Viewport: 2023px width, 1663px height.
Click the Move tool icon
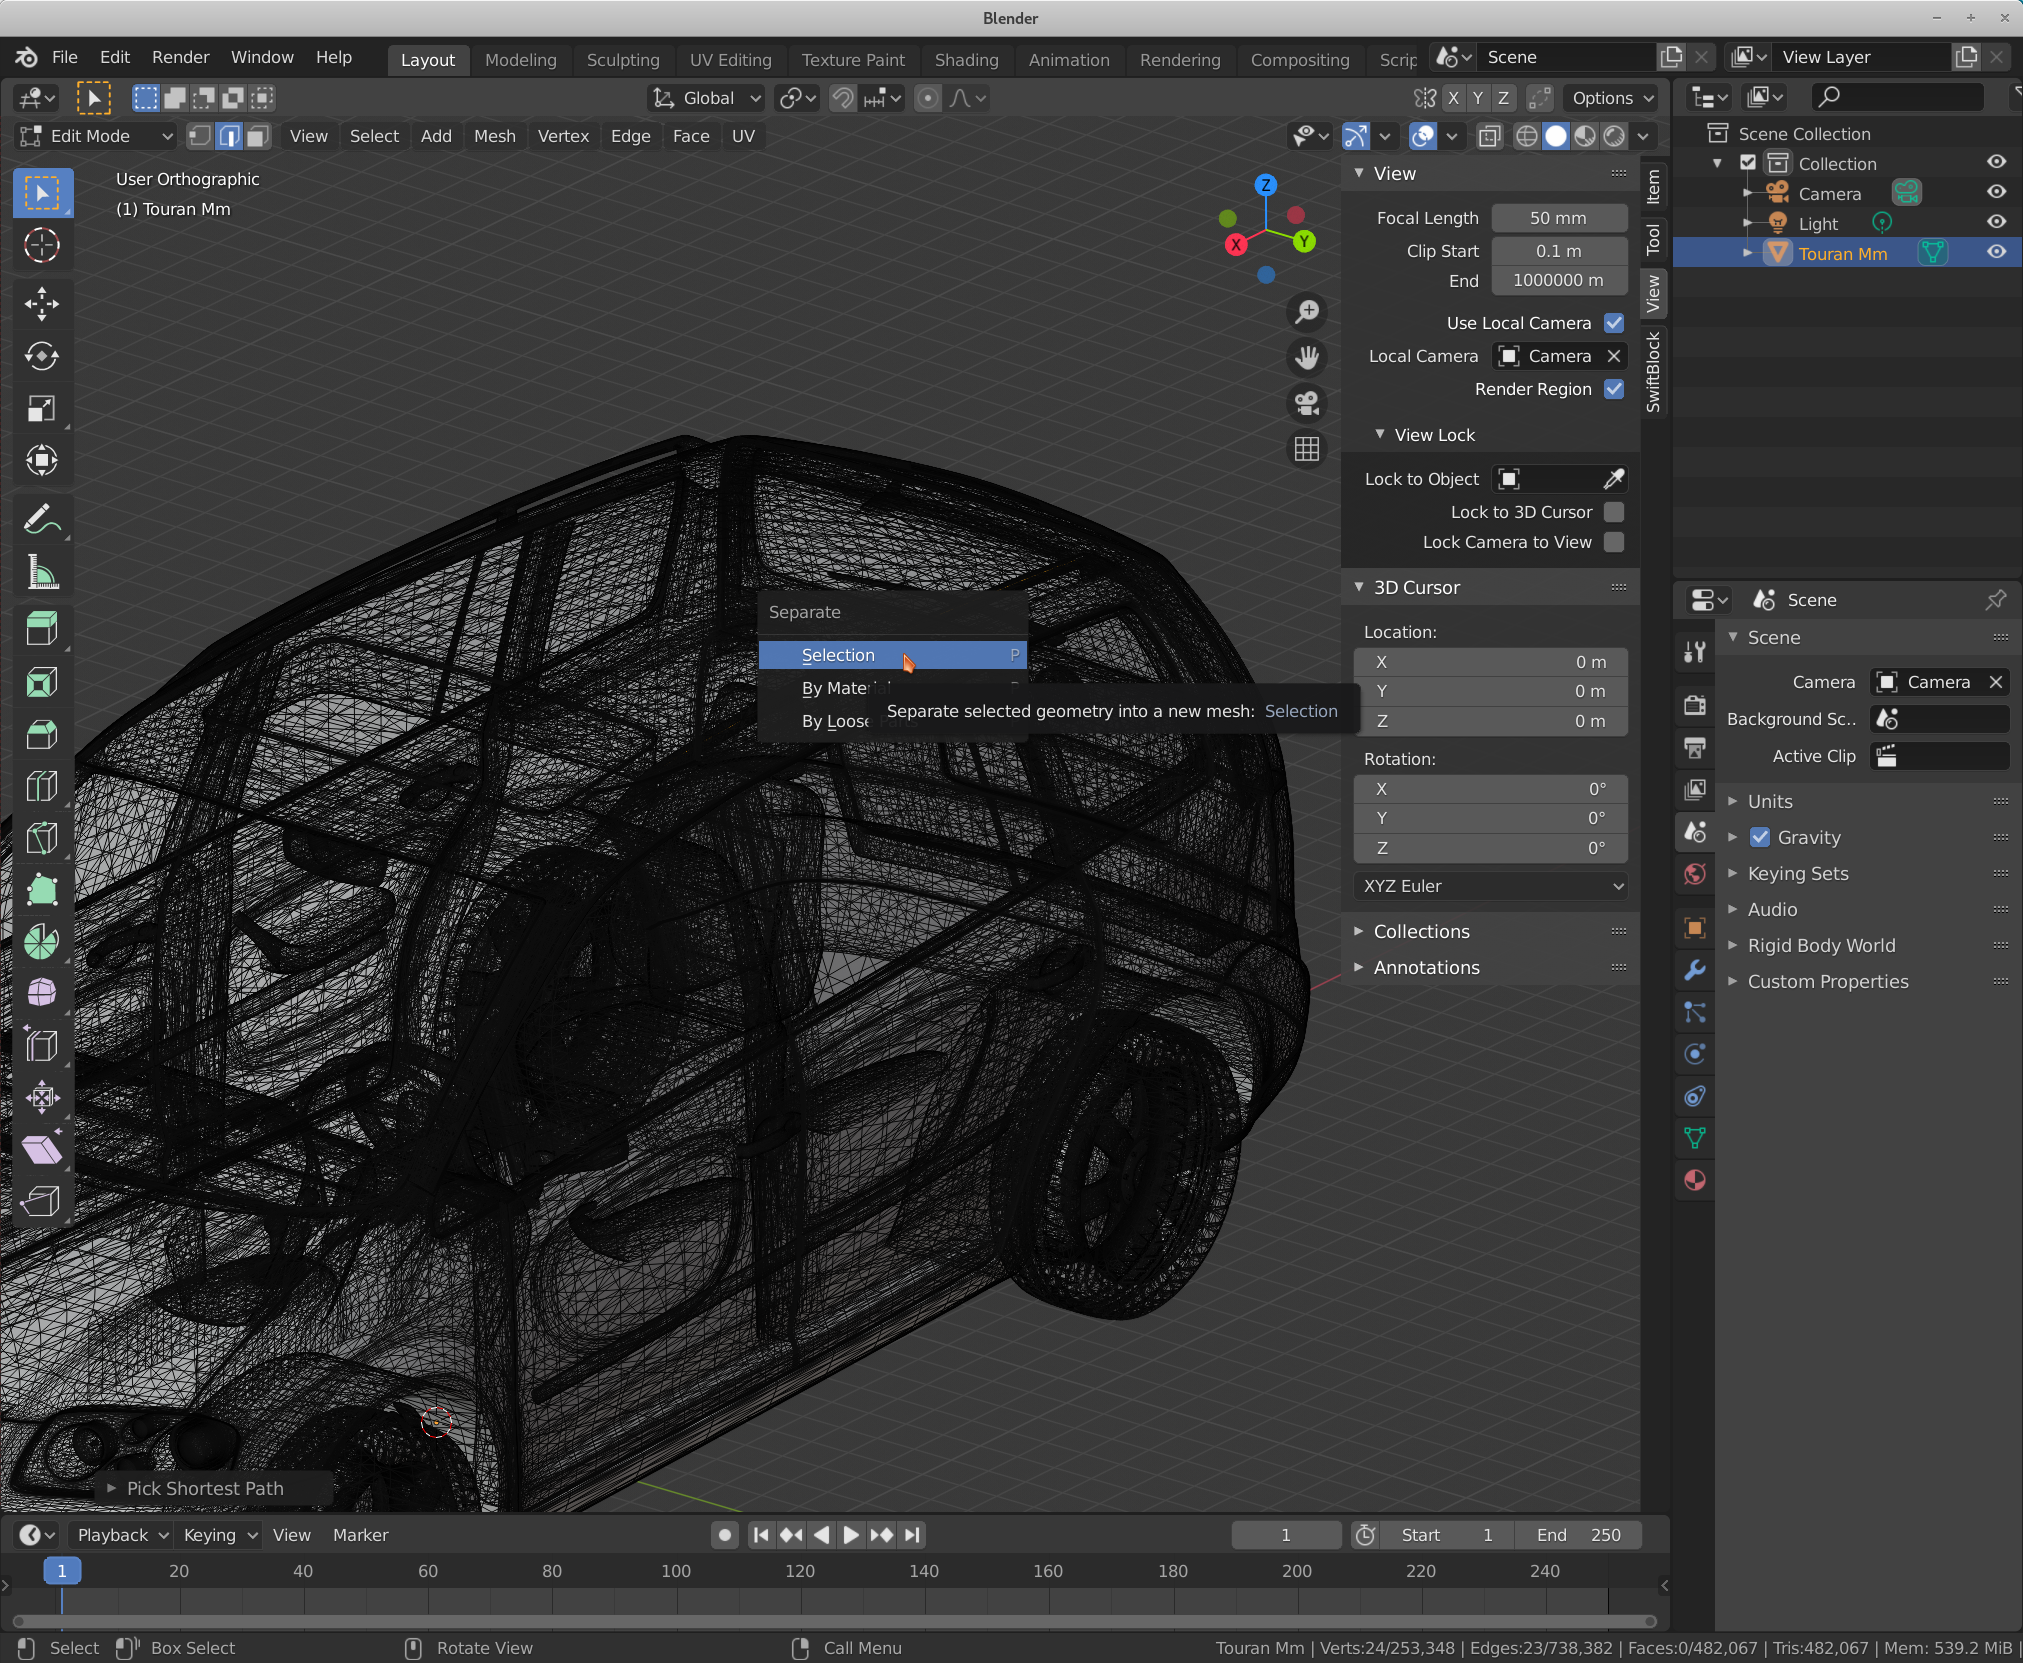click(x=41, y=304)
